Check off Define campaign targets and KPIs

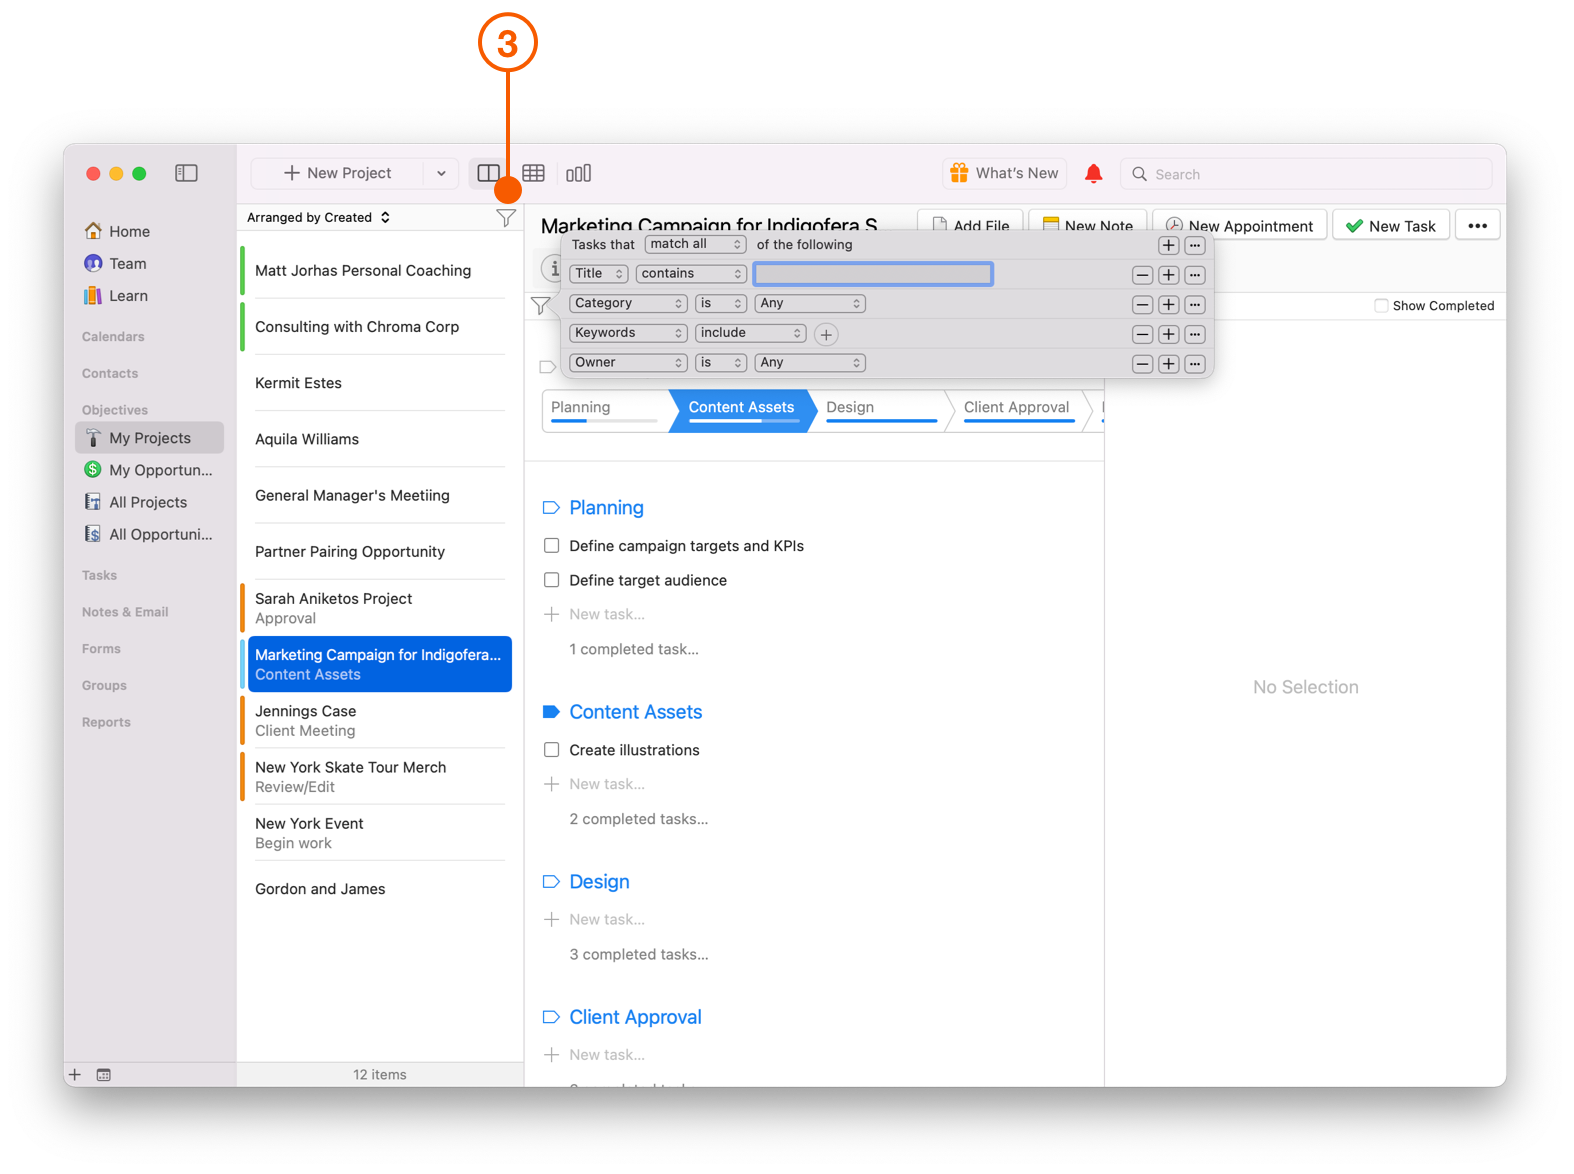(x=551, y=546)
